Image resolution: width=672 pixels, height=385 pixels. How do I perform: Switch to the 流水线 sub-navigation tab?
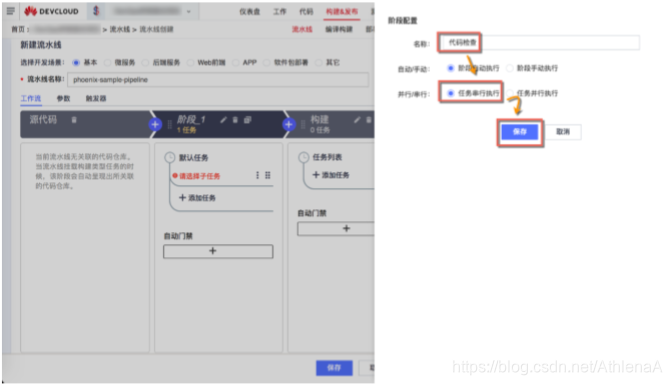coord(302,29)
